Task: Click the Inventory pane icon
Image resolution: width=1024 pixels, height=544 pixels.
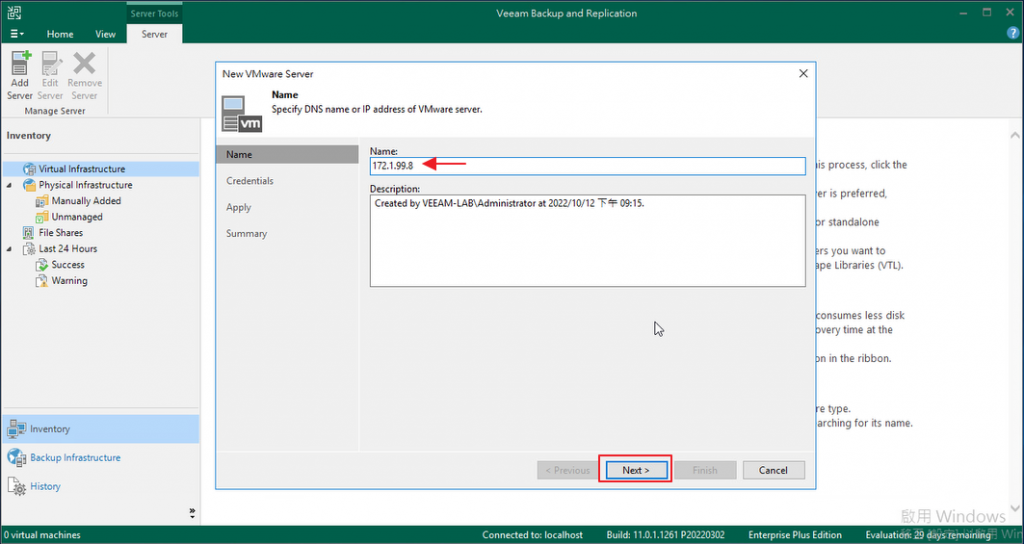Action: (x=16, y=429)
